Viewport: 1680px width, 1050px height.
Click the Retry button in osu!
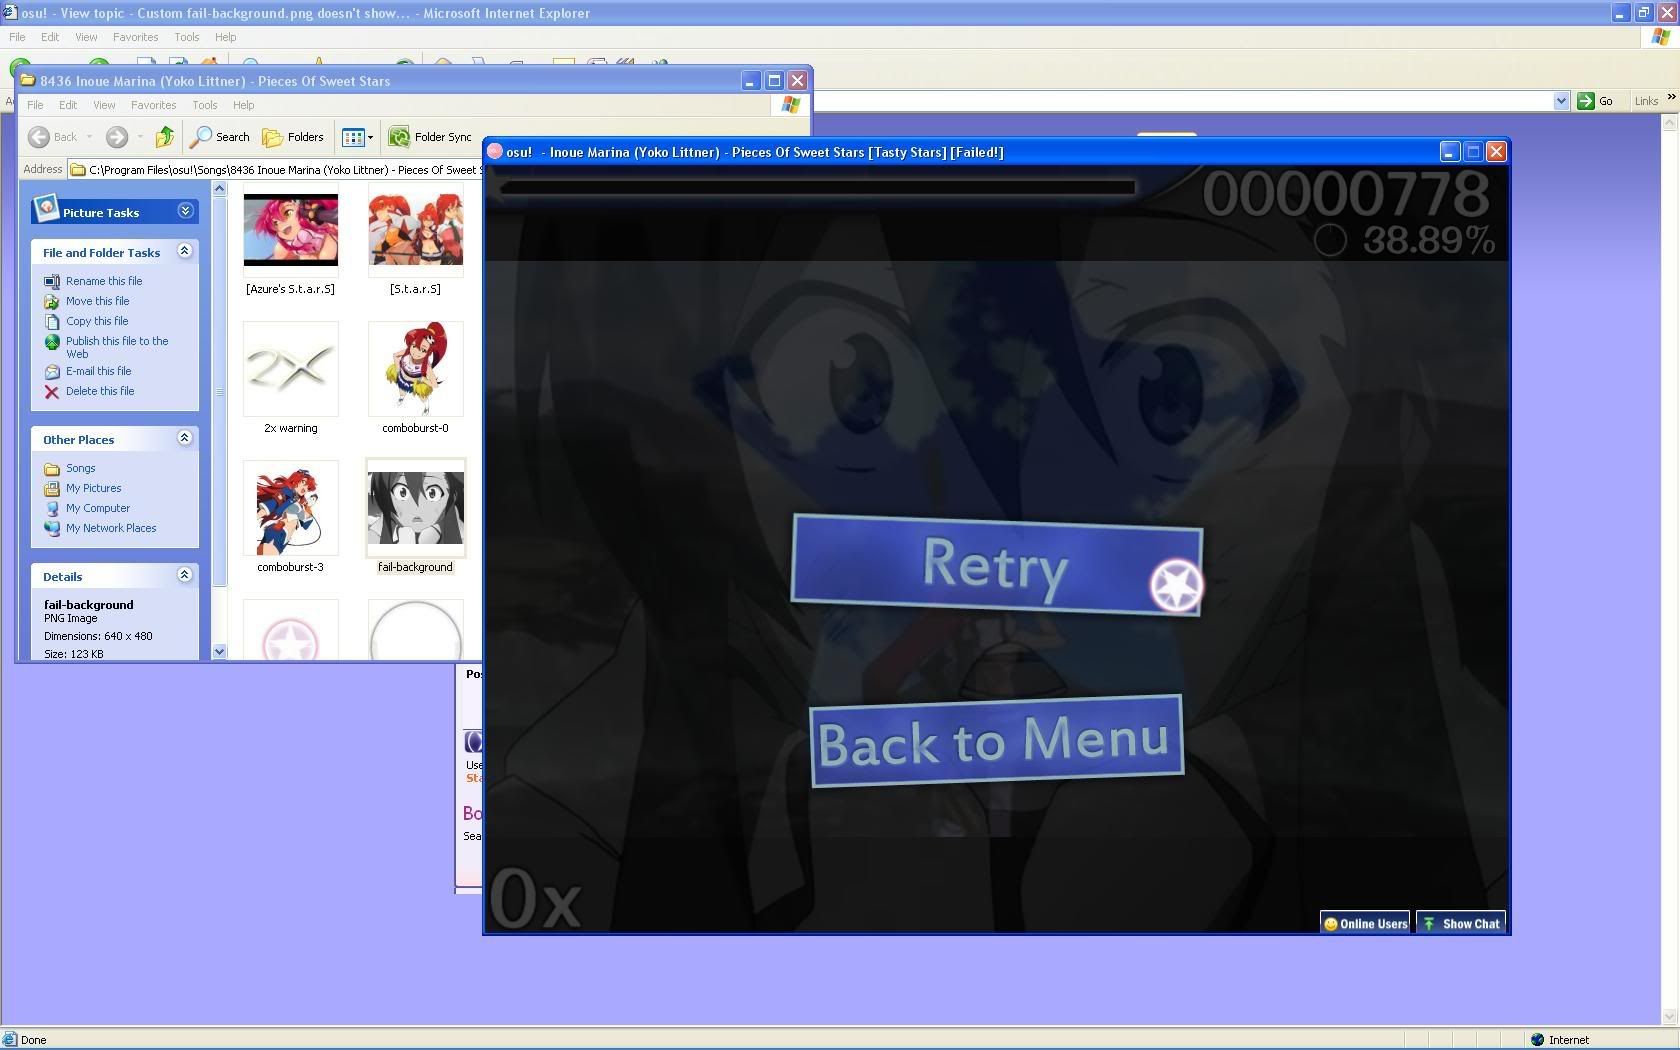pyautogui.click(x=996, y=564)
